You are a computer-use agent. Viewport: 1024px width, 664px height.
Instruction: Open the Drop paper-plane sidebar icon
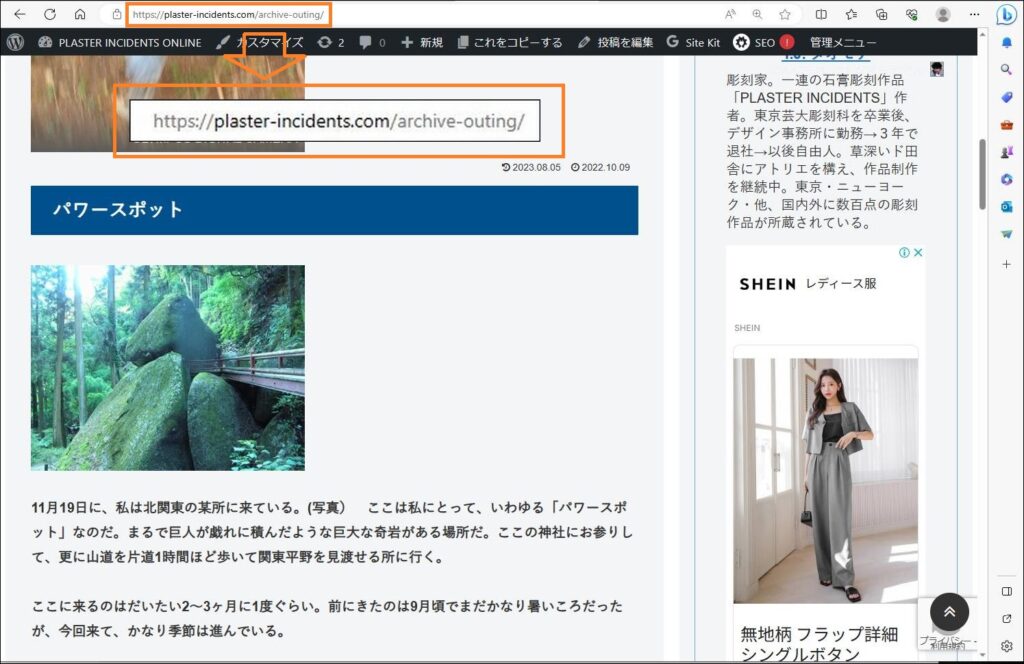tap(1006, 234)
